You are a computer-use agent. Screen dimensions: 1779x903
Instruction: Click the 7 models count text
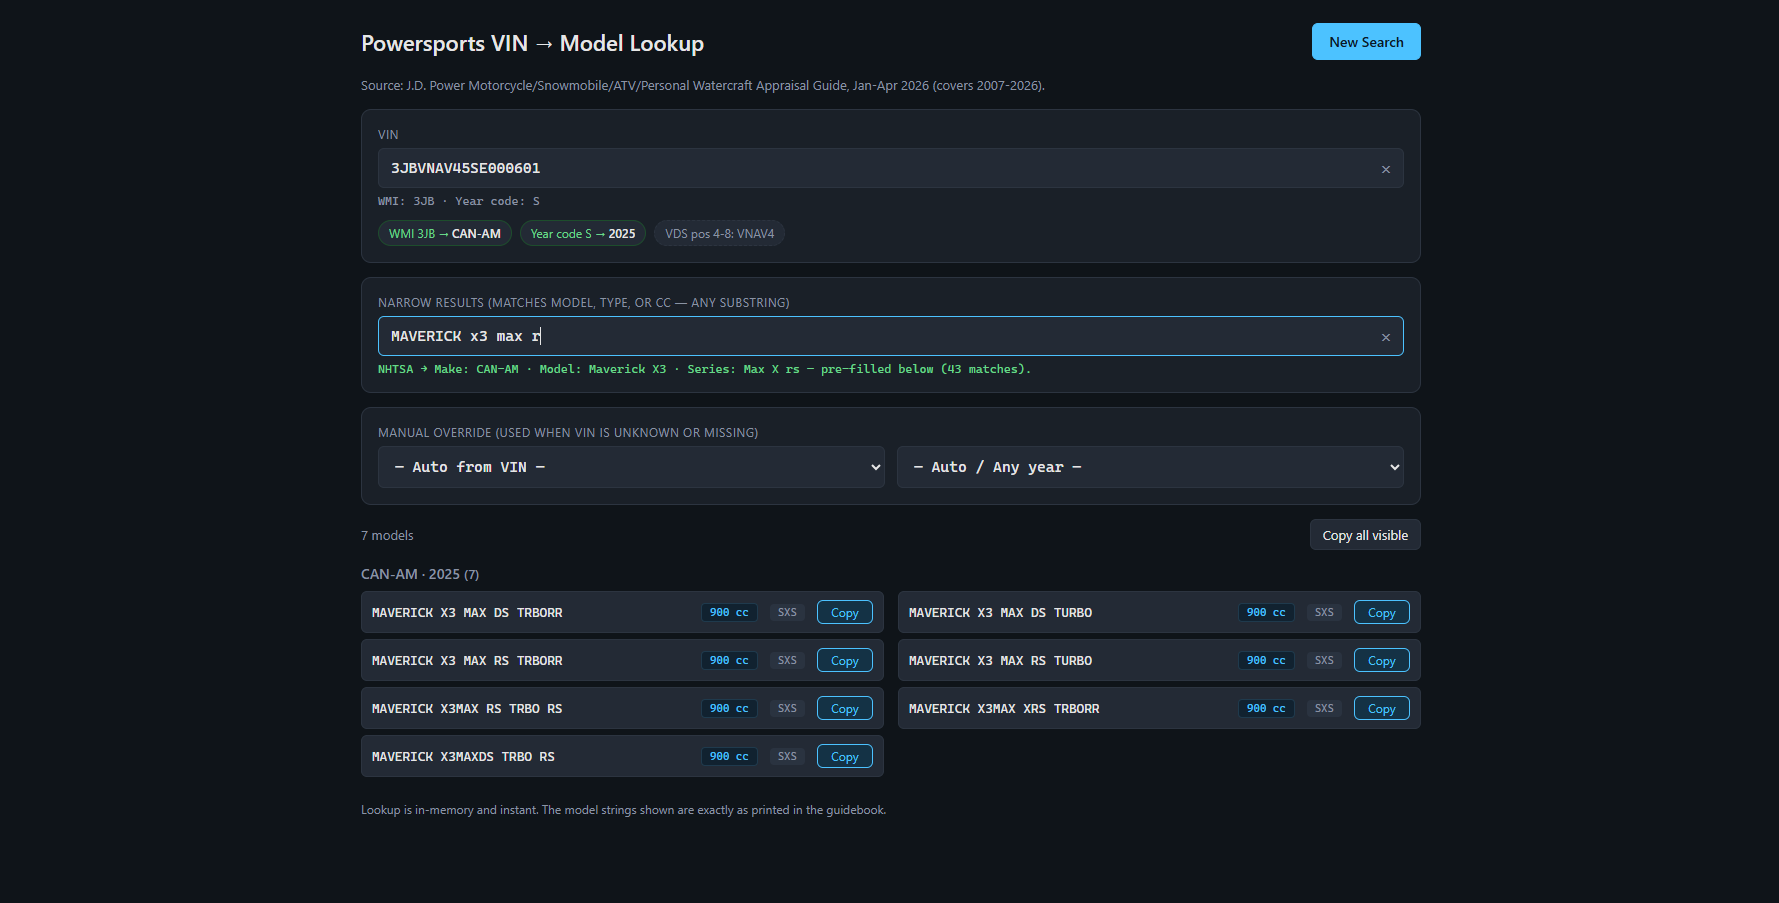(387, 536)
